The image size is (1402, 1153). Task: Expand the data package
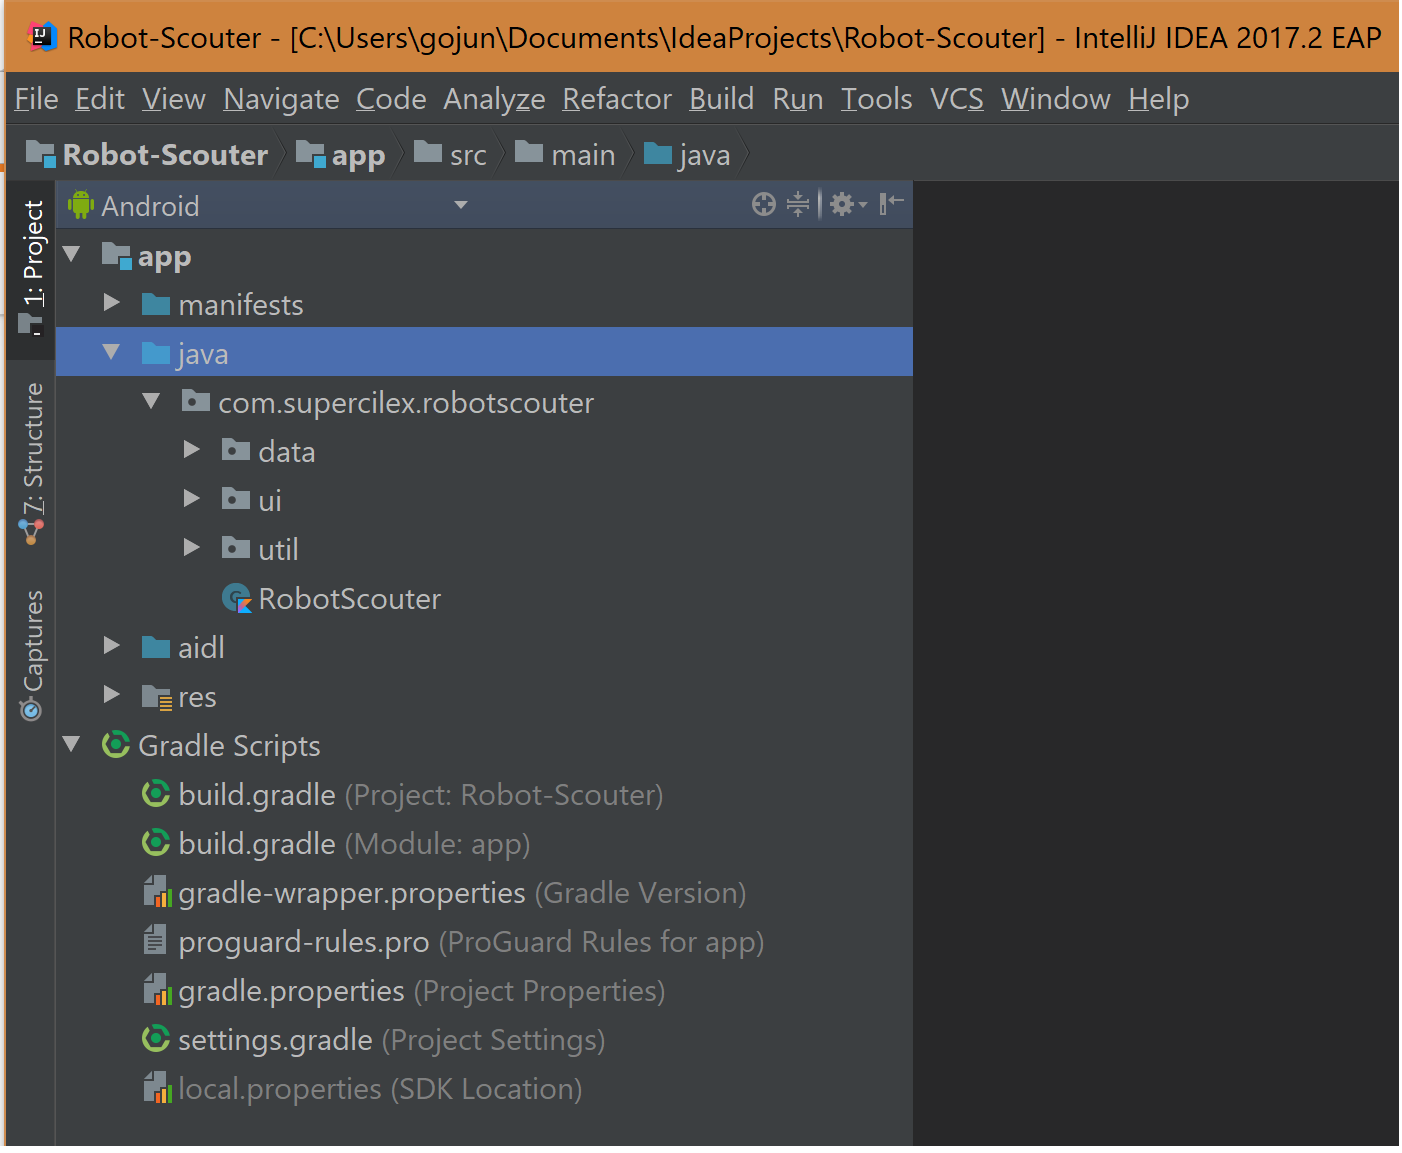click(x=191, y=450)
